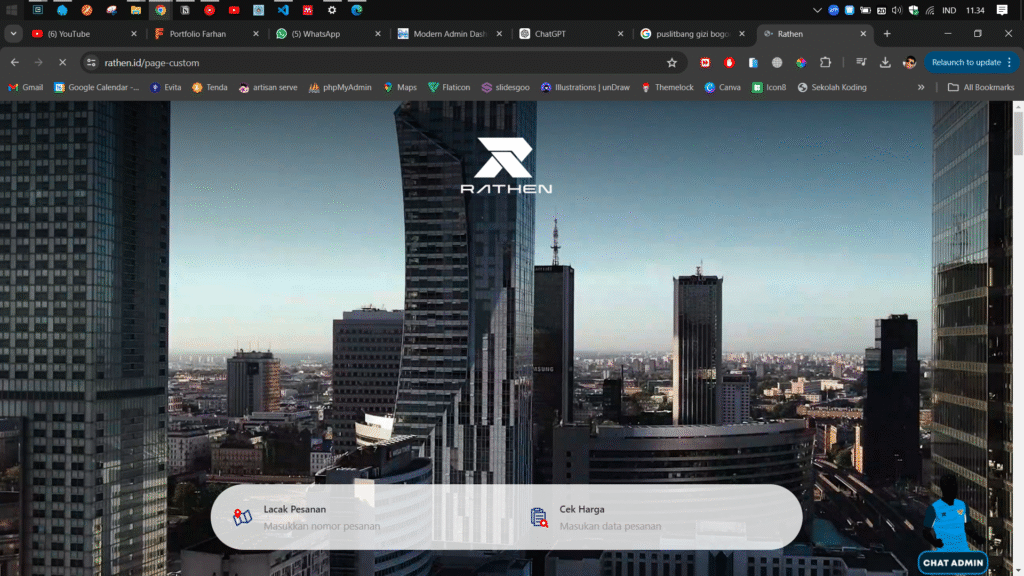This screenshot has height=576, width=1024.
Task: Click the Cek Harga document search icon
Action: (x=539, y=517)
